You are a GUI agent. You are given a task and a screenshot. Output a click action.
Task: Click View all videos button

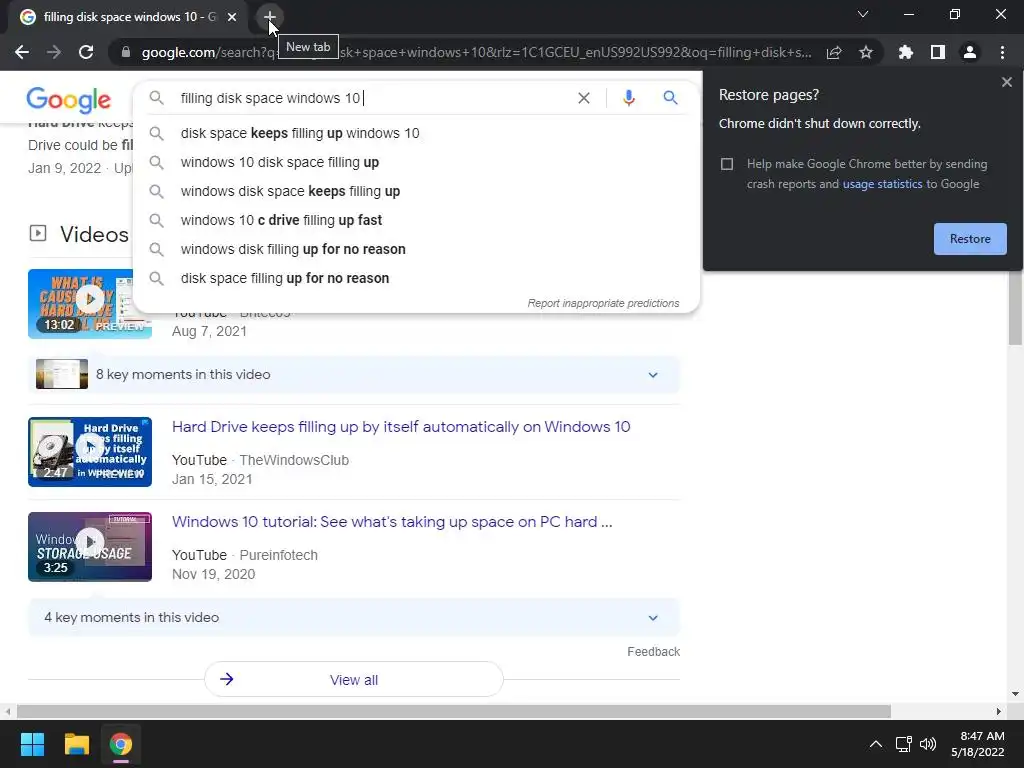coord(354,680)
